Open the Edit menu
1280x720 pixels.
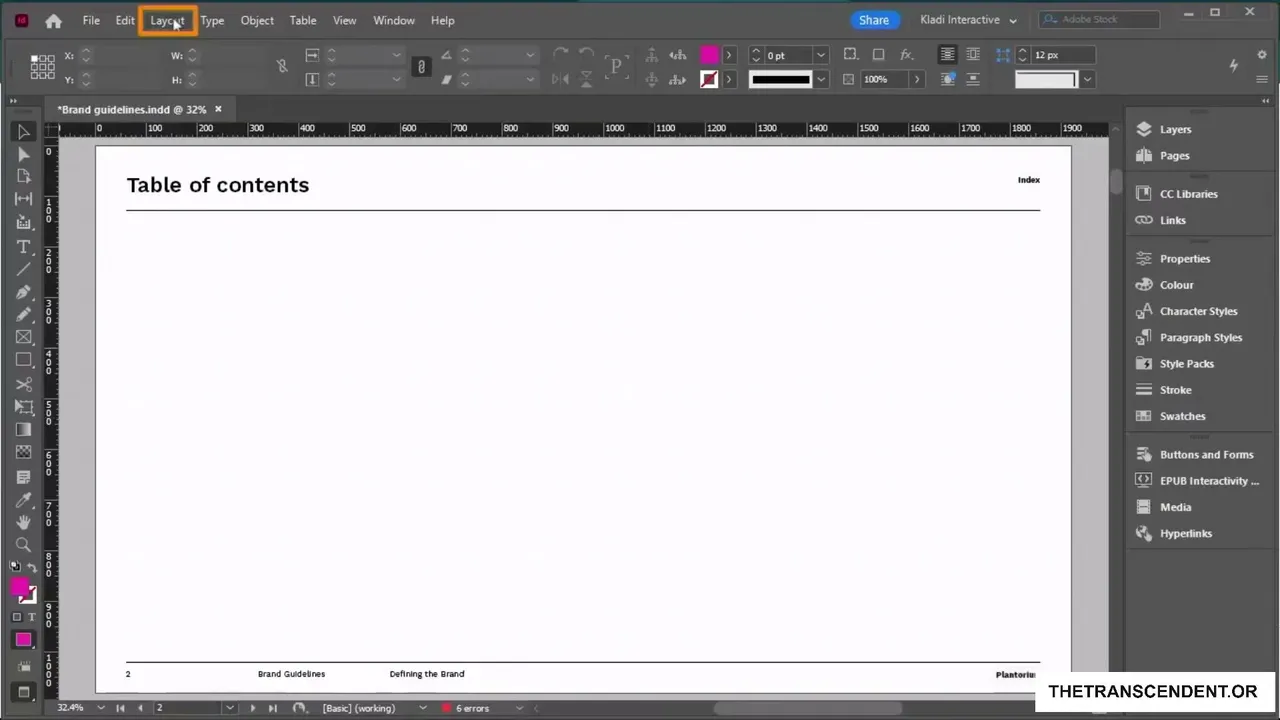(125, 20)
